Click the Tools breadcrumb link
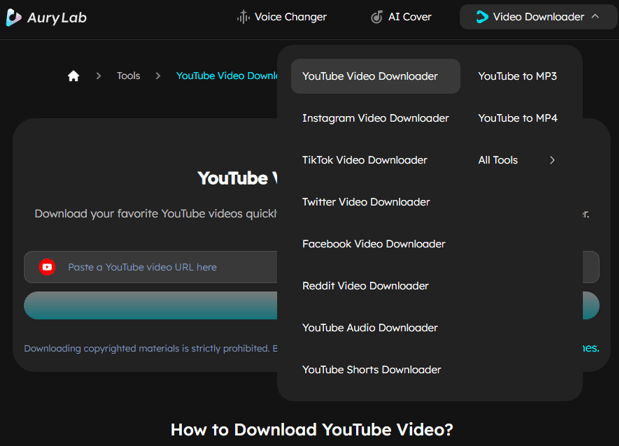619x446 pixels. tap(128, 76)
